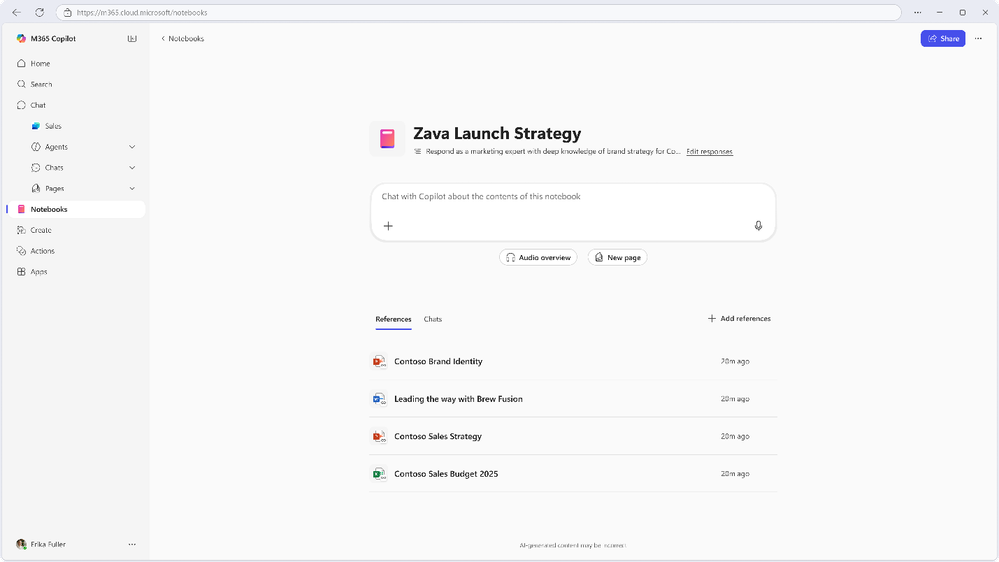Open Contoso Sales Budget 2025 reference
This screenshot has height=562, width=999.
573,473
